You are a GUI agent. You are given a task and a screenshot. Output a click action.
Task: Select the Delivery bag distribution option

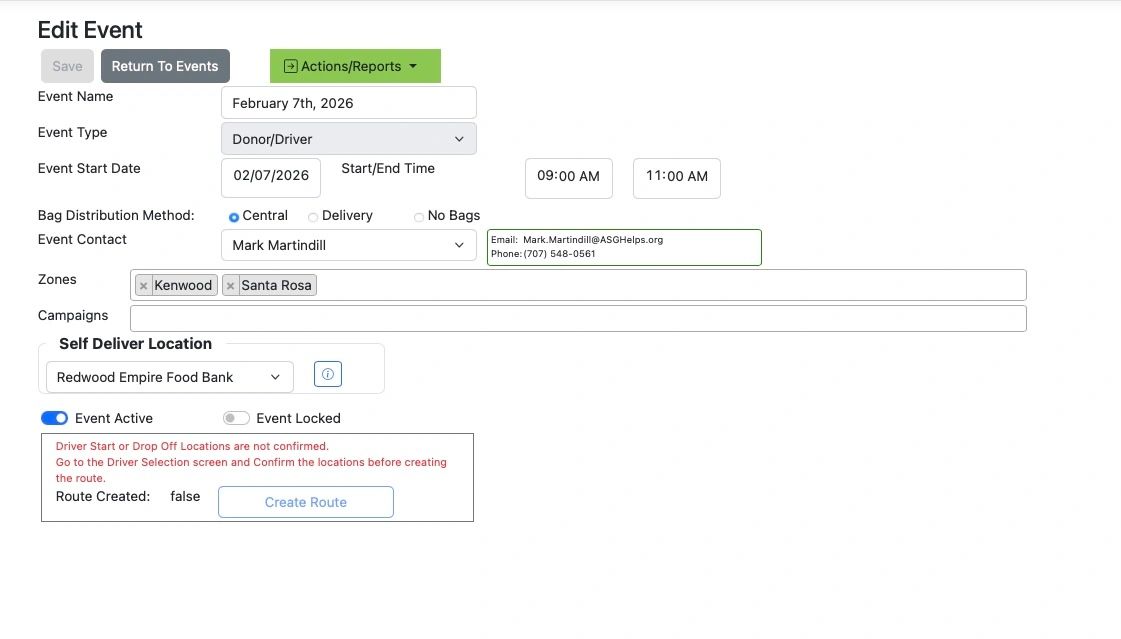point(313,217)
